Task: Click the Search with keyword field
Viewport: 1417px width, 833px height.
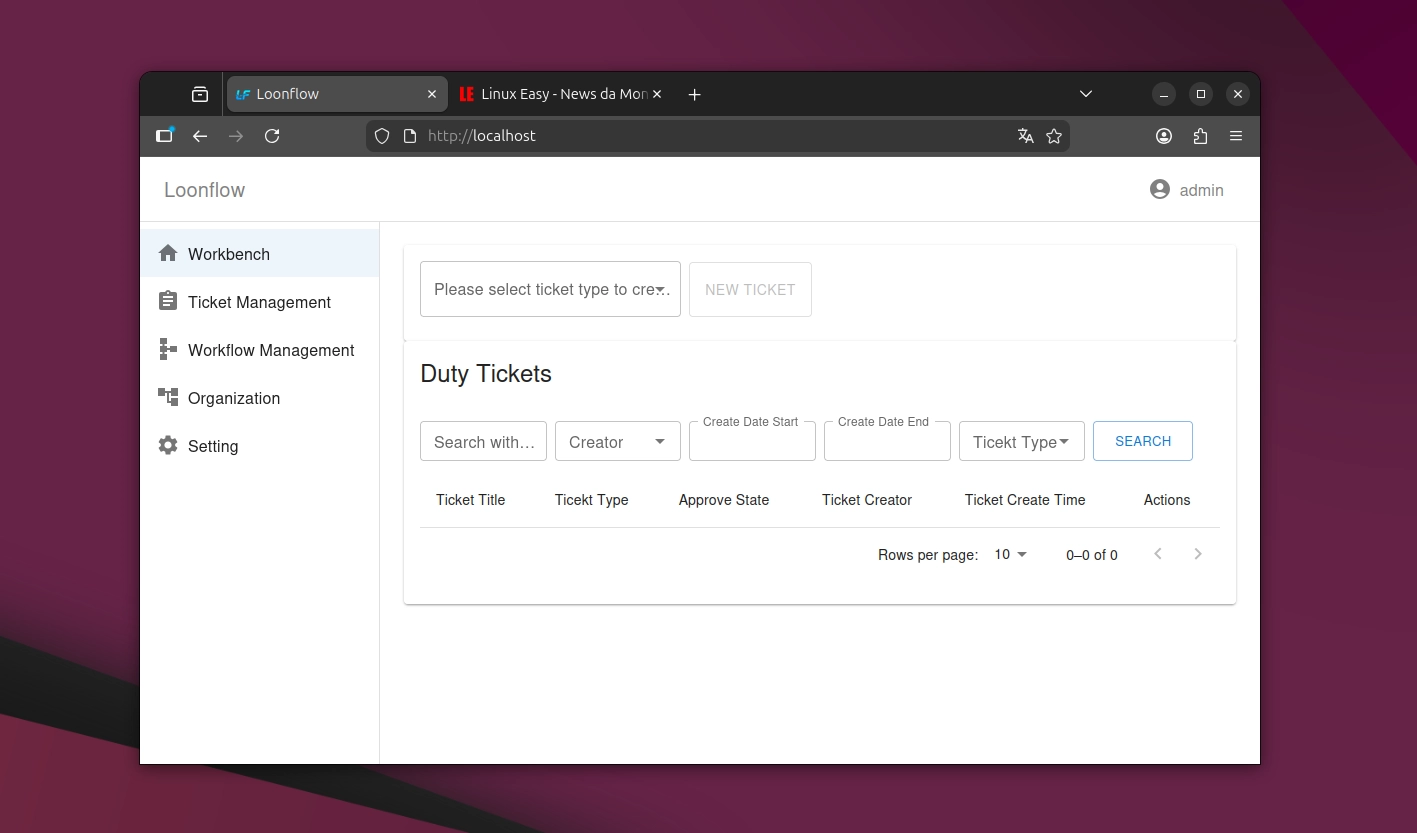Action: pyautogui.click(x=483, y=442)
